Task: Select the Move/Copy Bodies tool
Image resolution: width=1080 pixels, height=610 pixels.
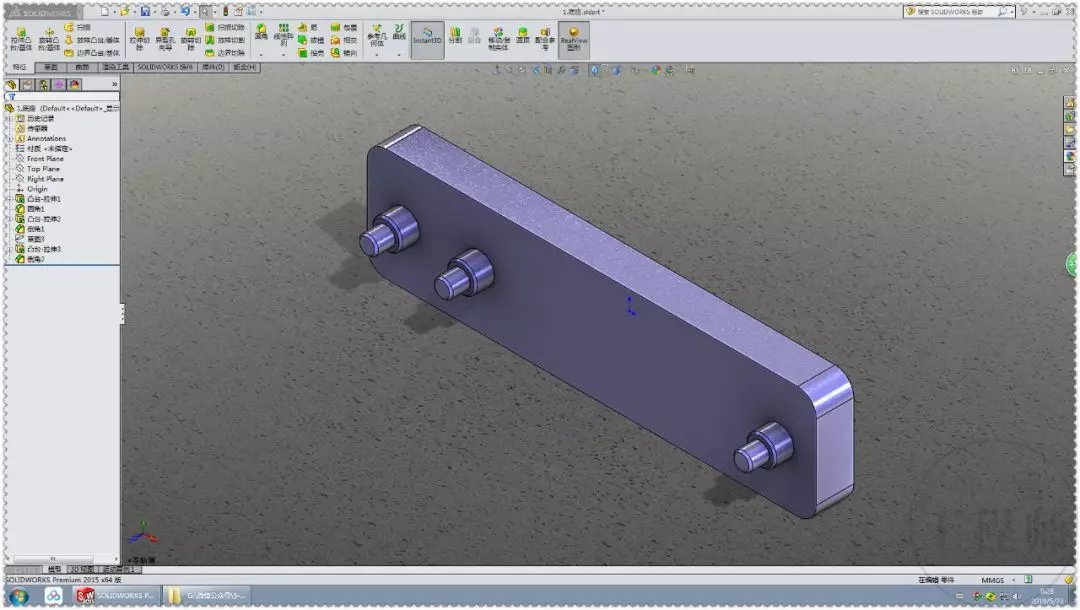Action: [x=498, y=39]
